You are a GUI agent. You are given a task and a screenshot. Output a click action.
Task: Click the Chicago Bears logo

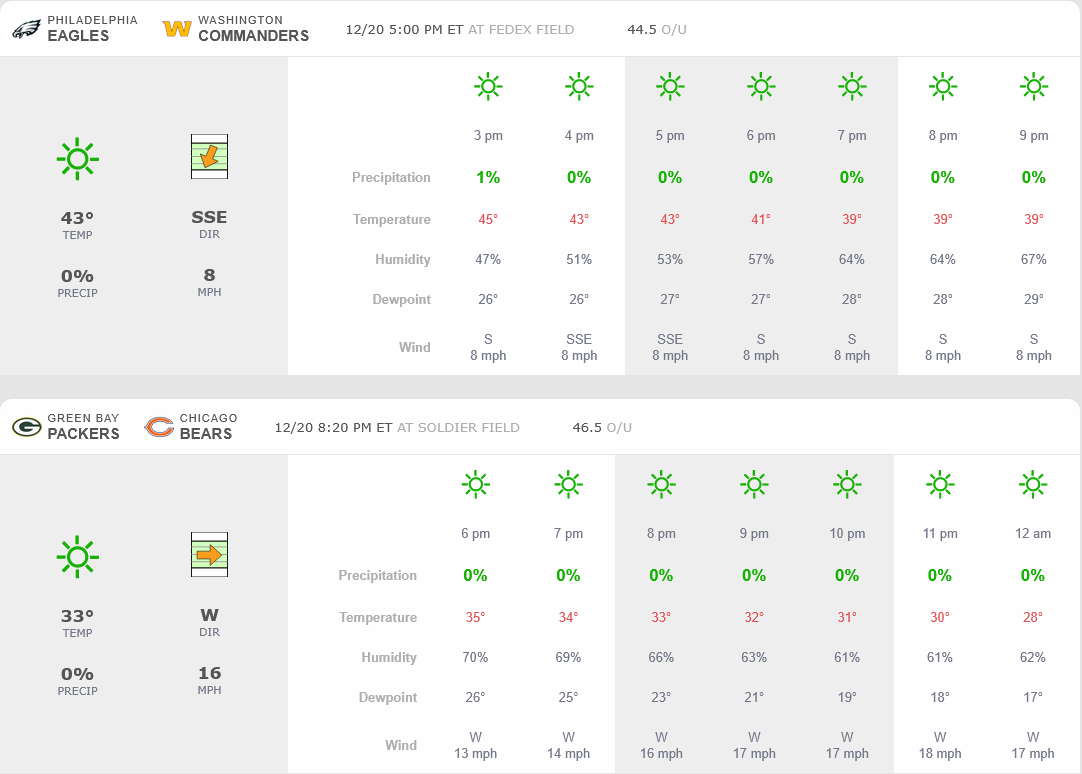pos(159,427)
